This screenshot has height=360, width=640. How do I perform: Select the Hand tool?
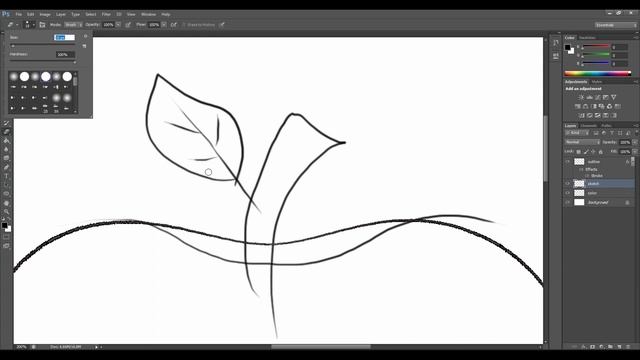(x=6, y=203)
